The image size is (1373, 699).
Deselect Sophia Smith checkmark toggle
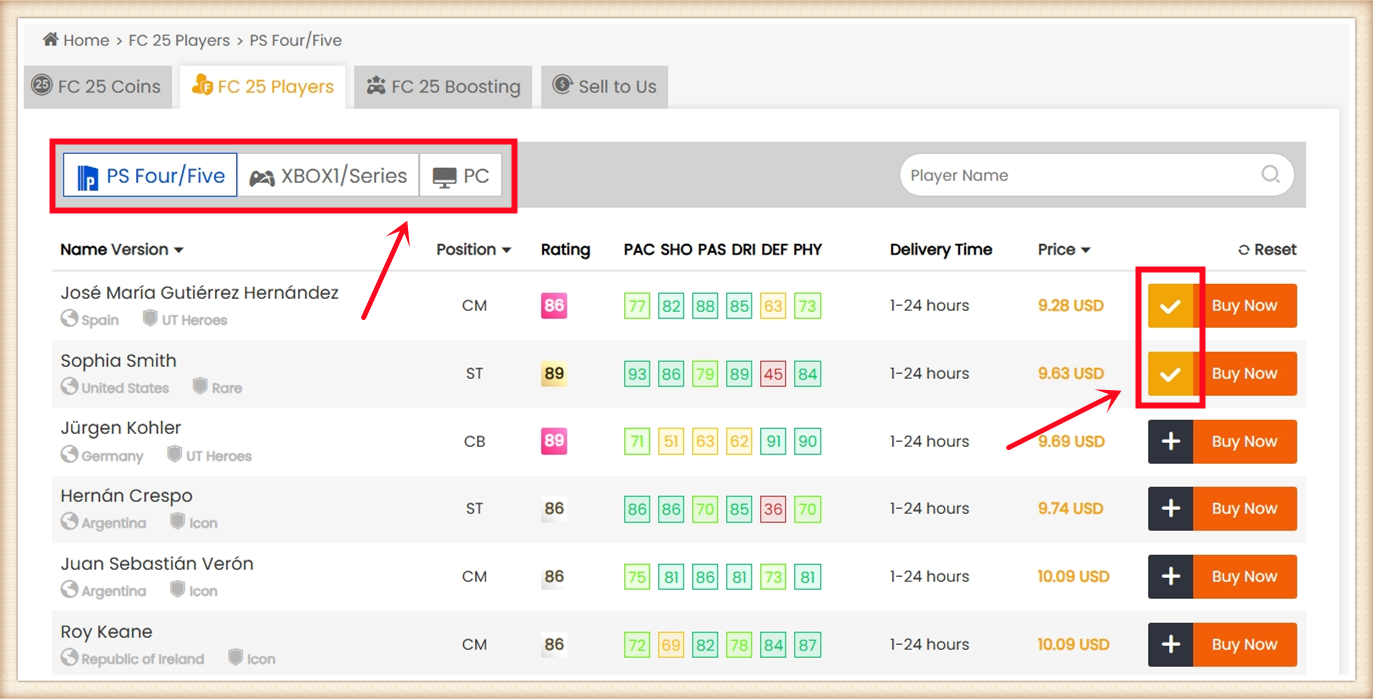[x=1171, y=374]
